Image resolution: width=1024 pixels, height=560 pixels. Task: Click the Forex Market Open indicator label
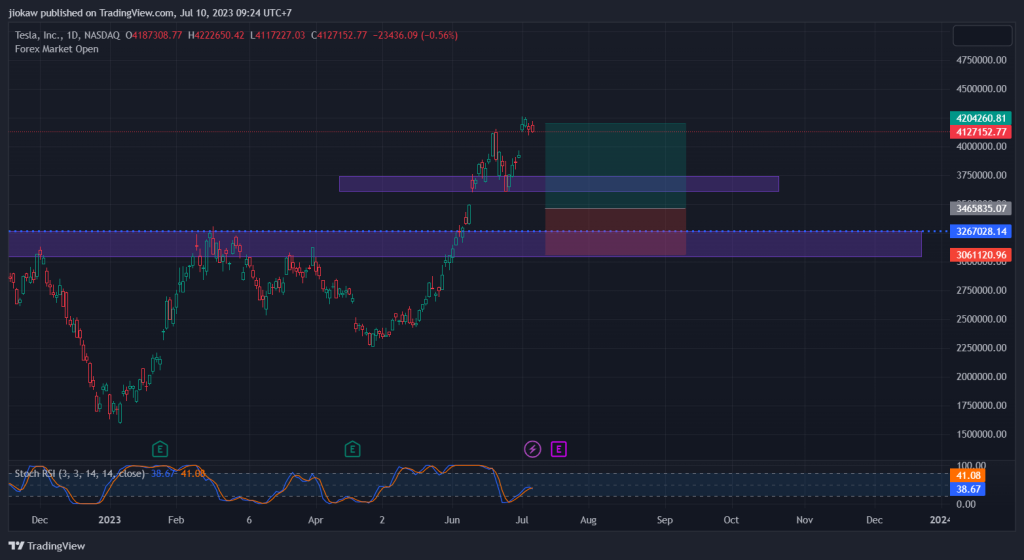(57, 49)
